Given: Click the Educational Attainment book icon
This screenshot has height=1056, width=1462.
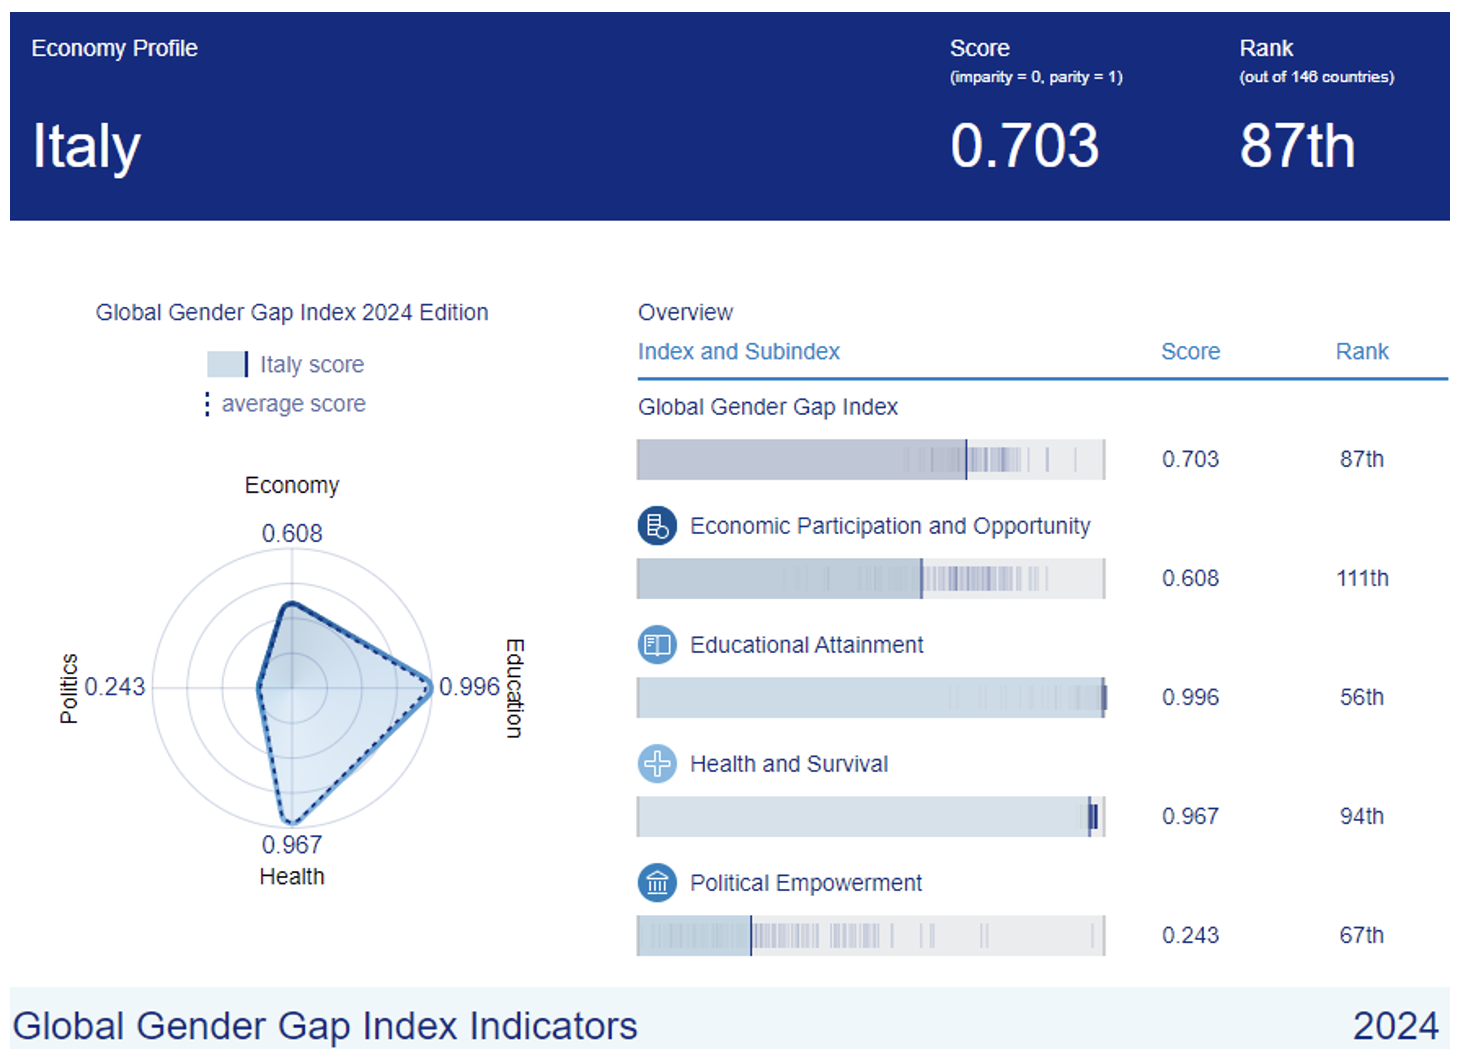Looking at the screenshot, I should point(657,645).
